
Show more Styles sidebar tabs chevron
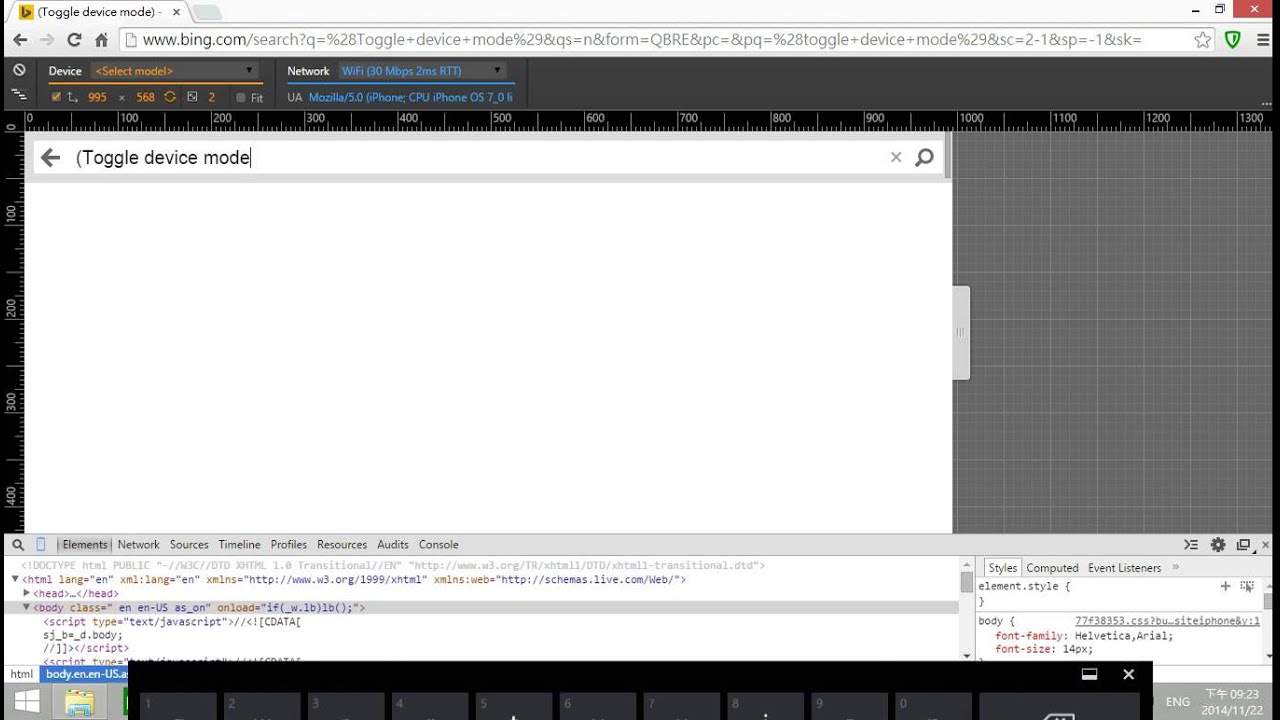pos(1176,567)
